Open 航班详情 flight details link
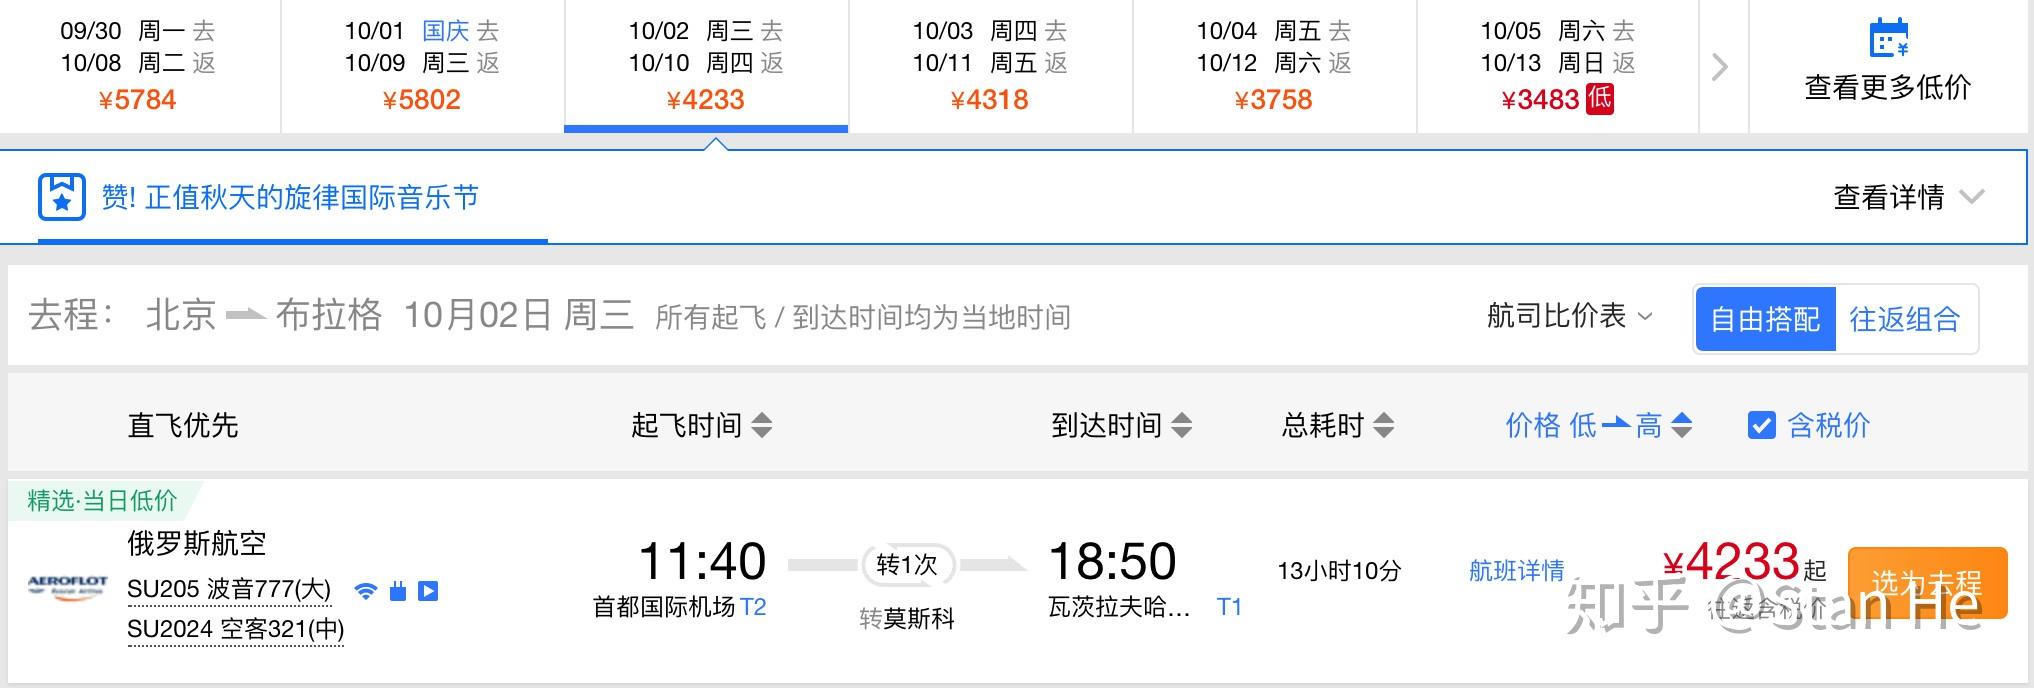This screenshot has width=2034, height=688. click(1516, 570)
